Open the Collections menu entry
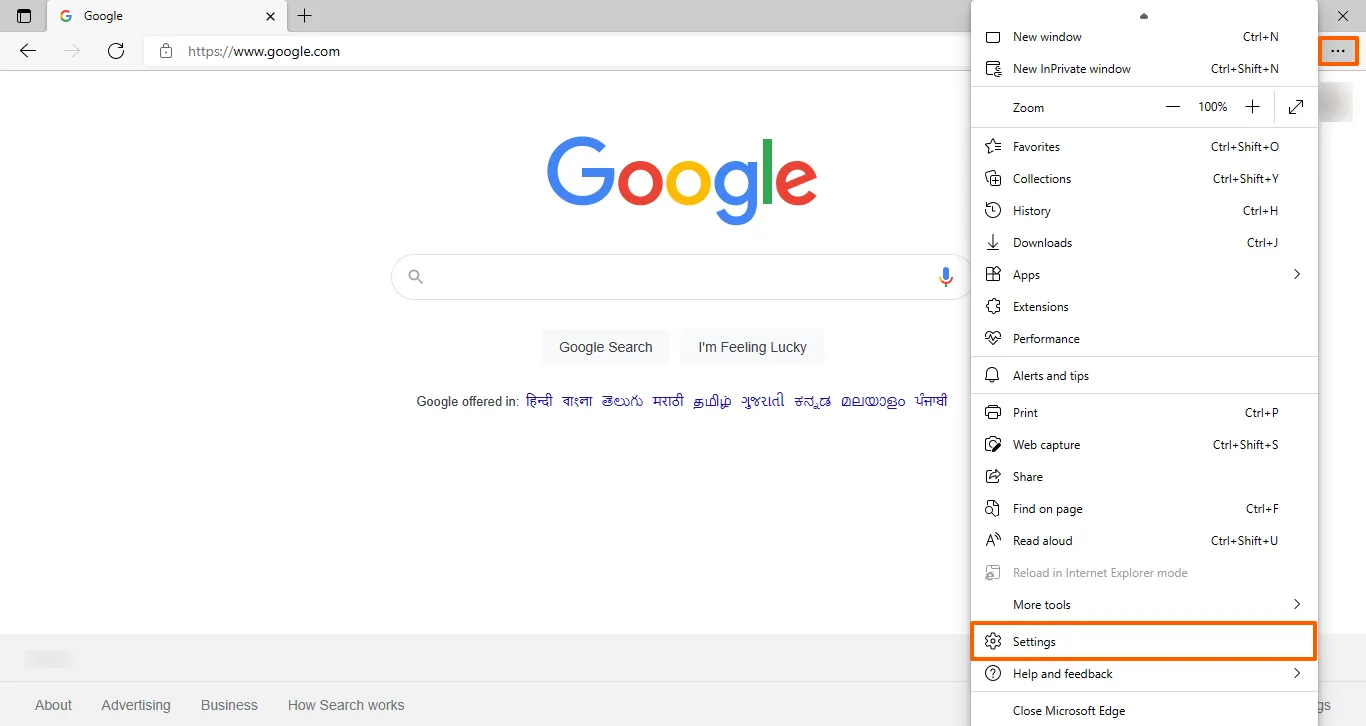This screenshot has height=726, width=1366. click(x=1144, y=179)
